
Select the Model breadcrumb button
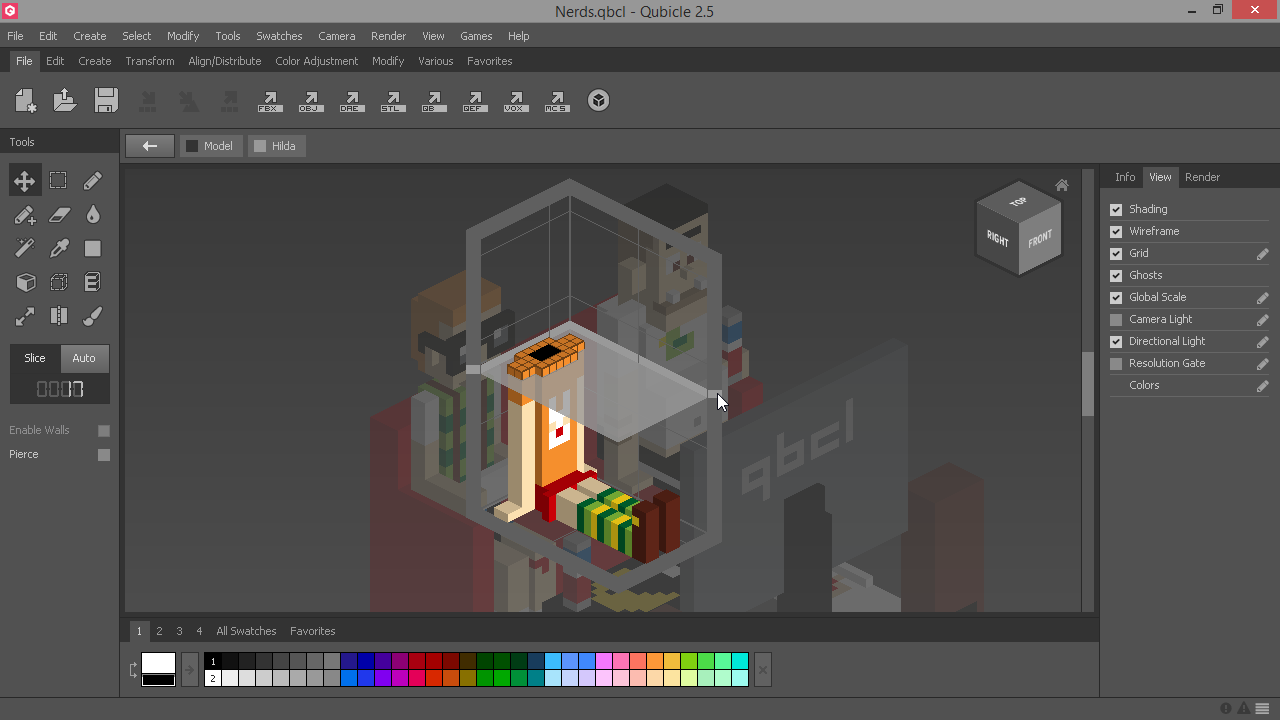point(211,146)
